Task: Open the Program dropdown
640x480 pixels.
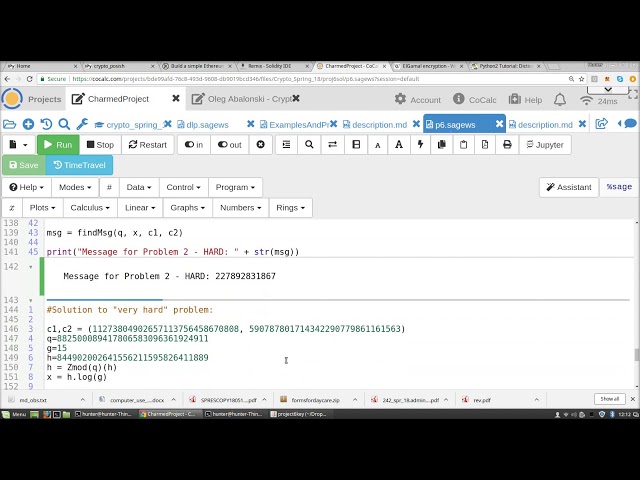Action: 235,187
